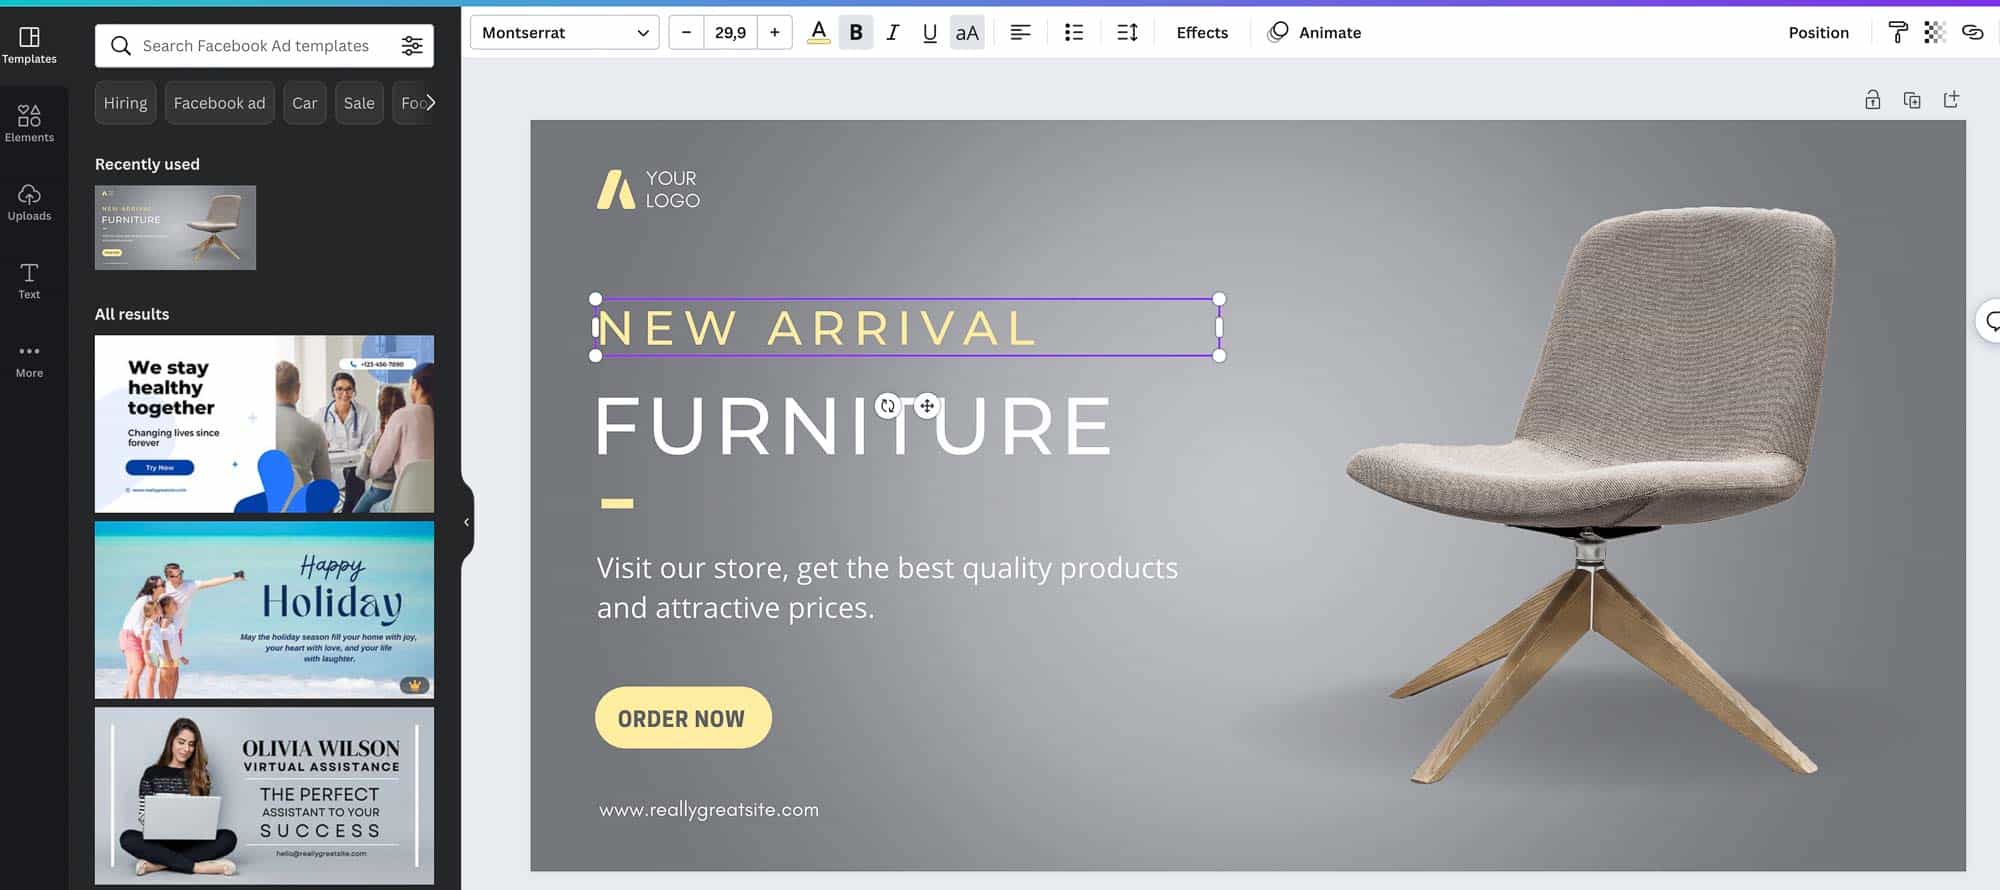2000x890 pixels.
Task: Toggle bold formatting
Action: click(856, 33)
